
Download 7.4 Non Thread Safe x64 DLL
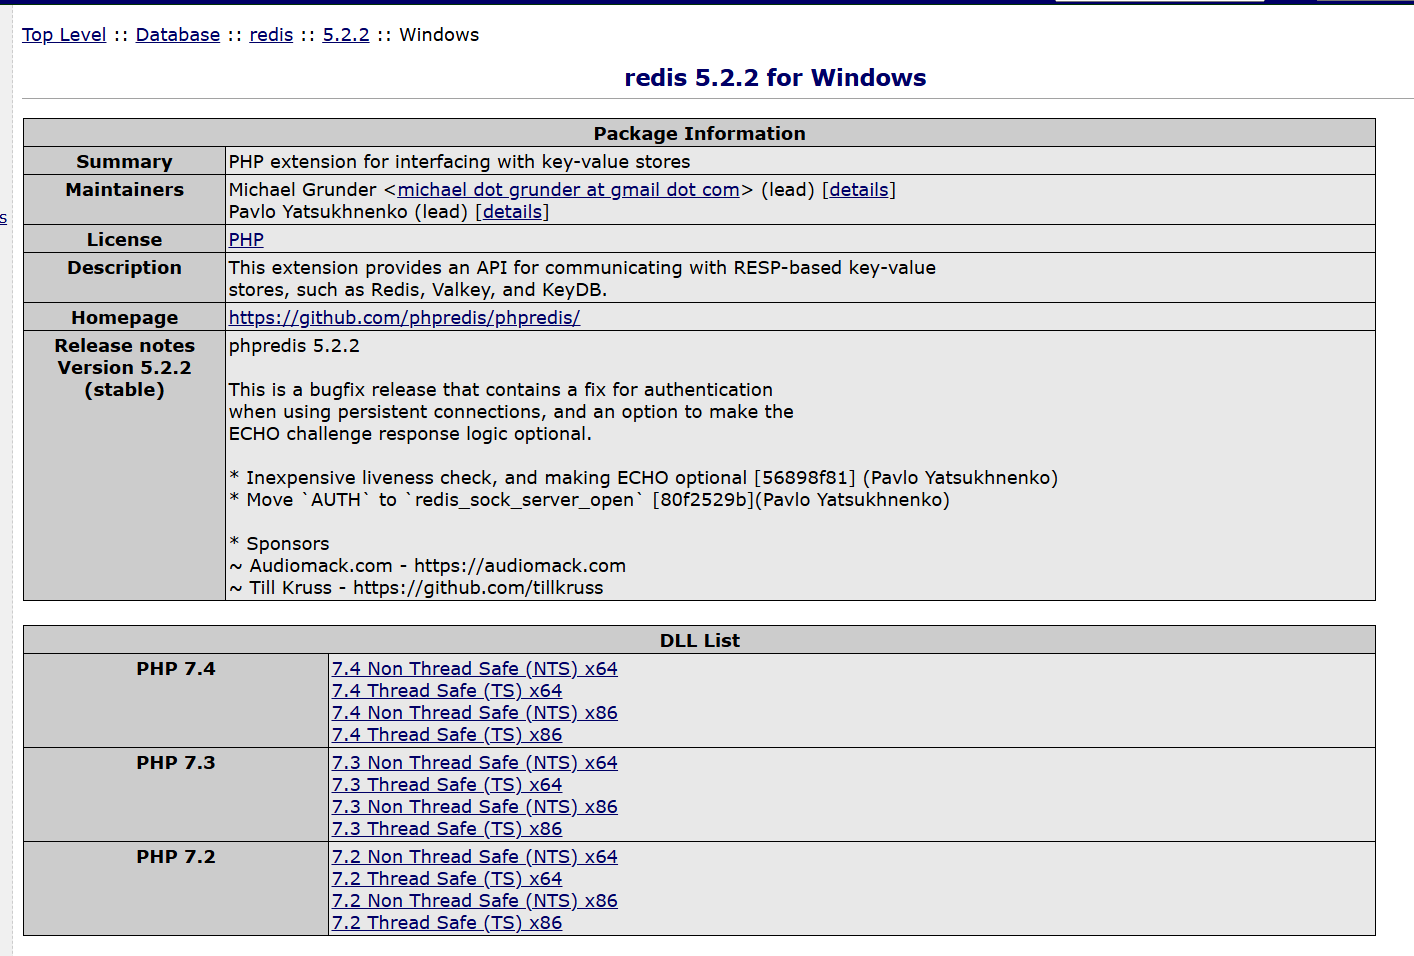pyautogui.click(x=474, y=669)
